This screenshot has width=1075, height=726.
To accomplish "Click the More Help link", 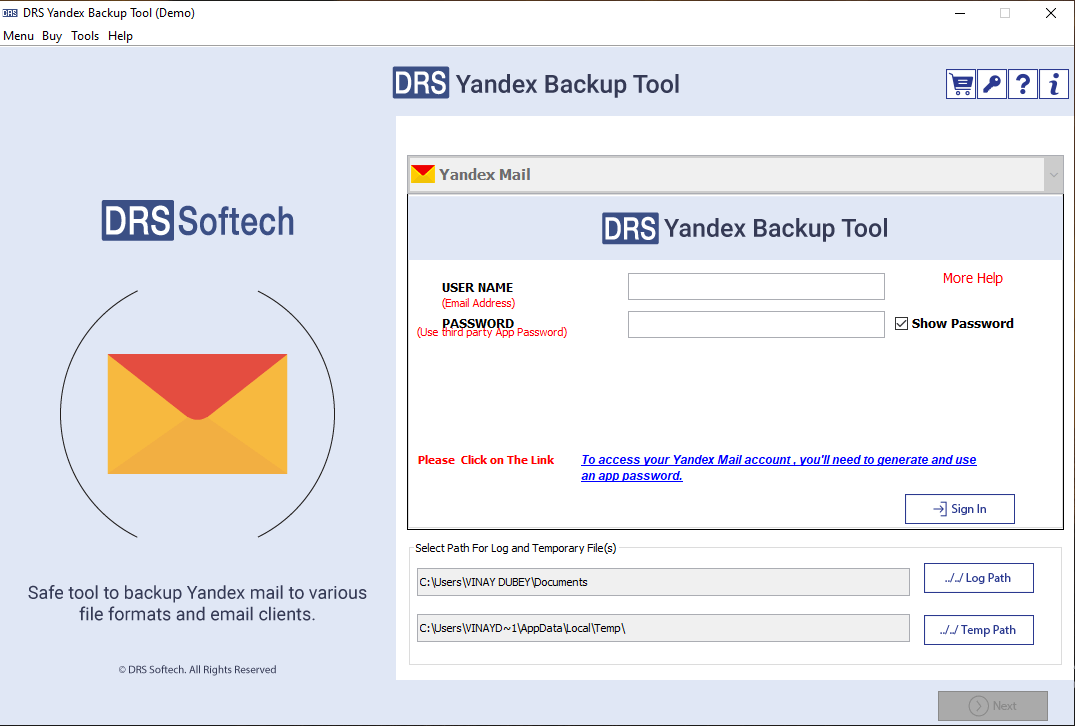I will [972, 278].
